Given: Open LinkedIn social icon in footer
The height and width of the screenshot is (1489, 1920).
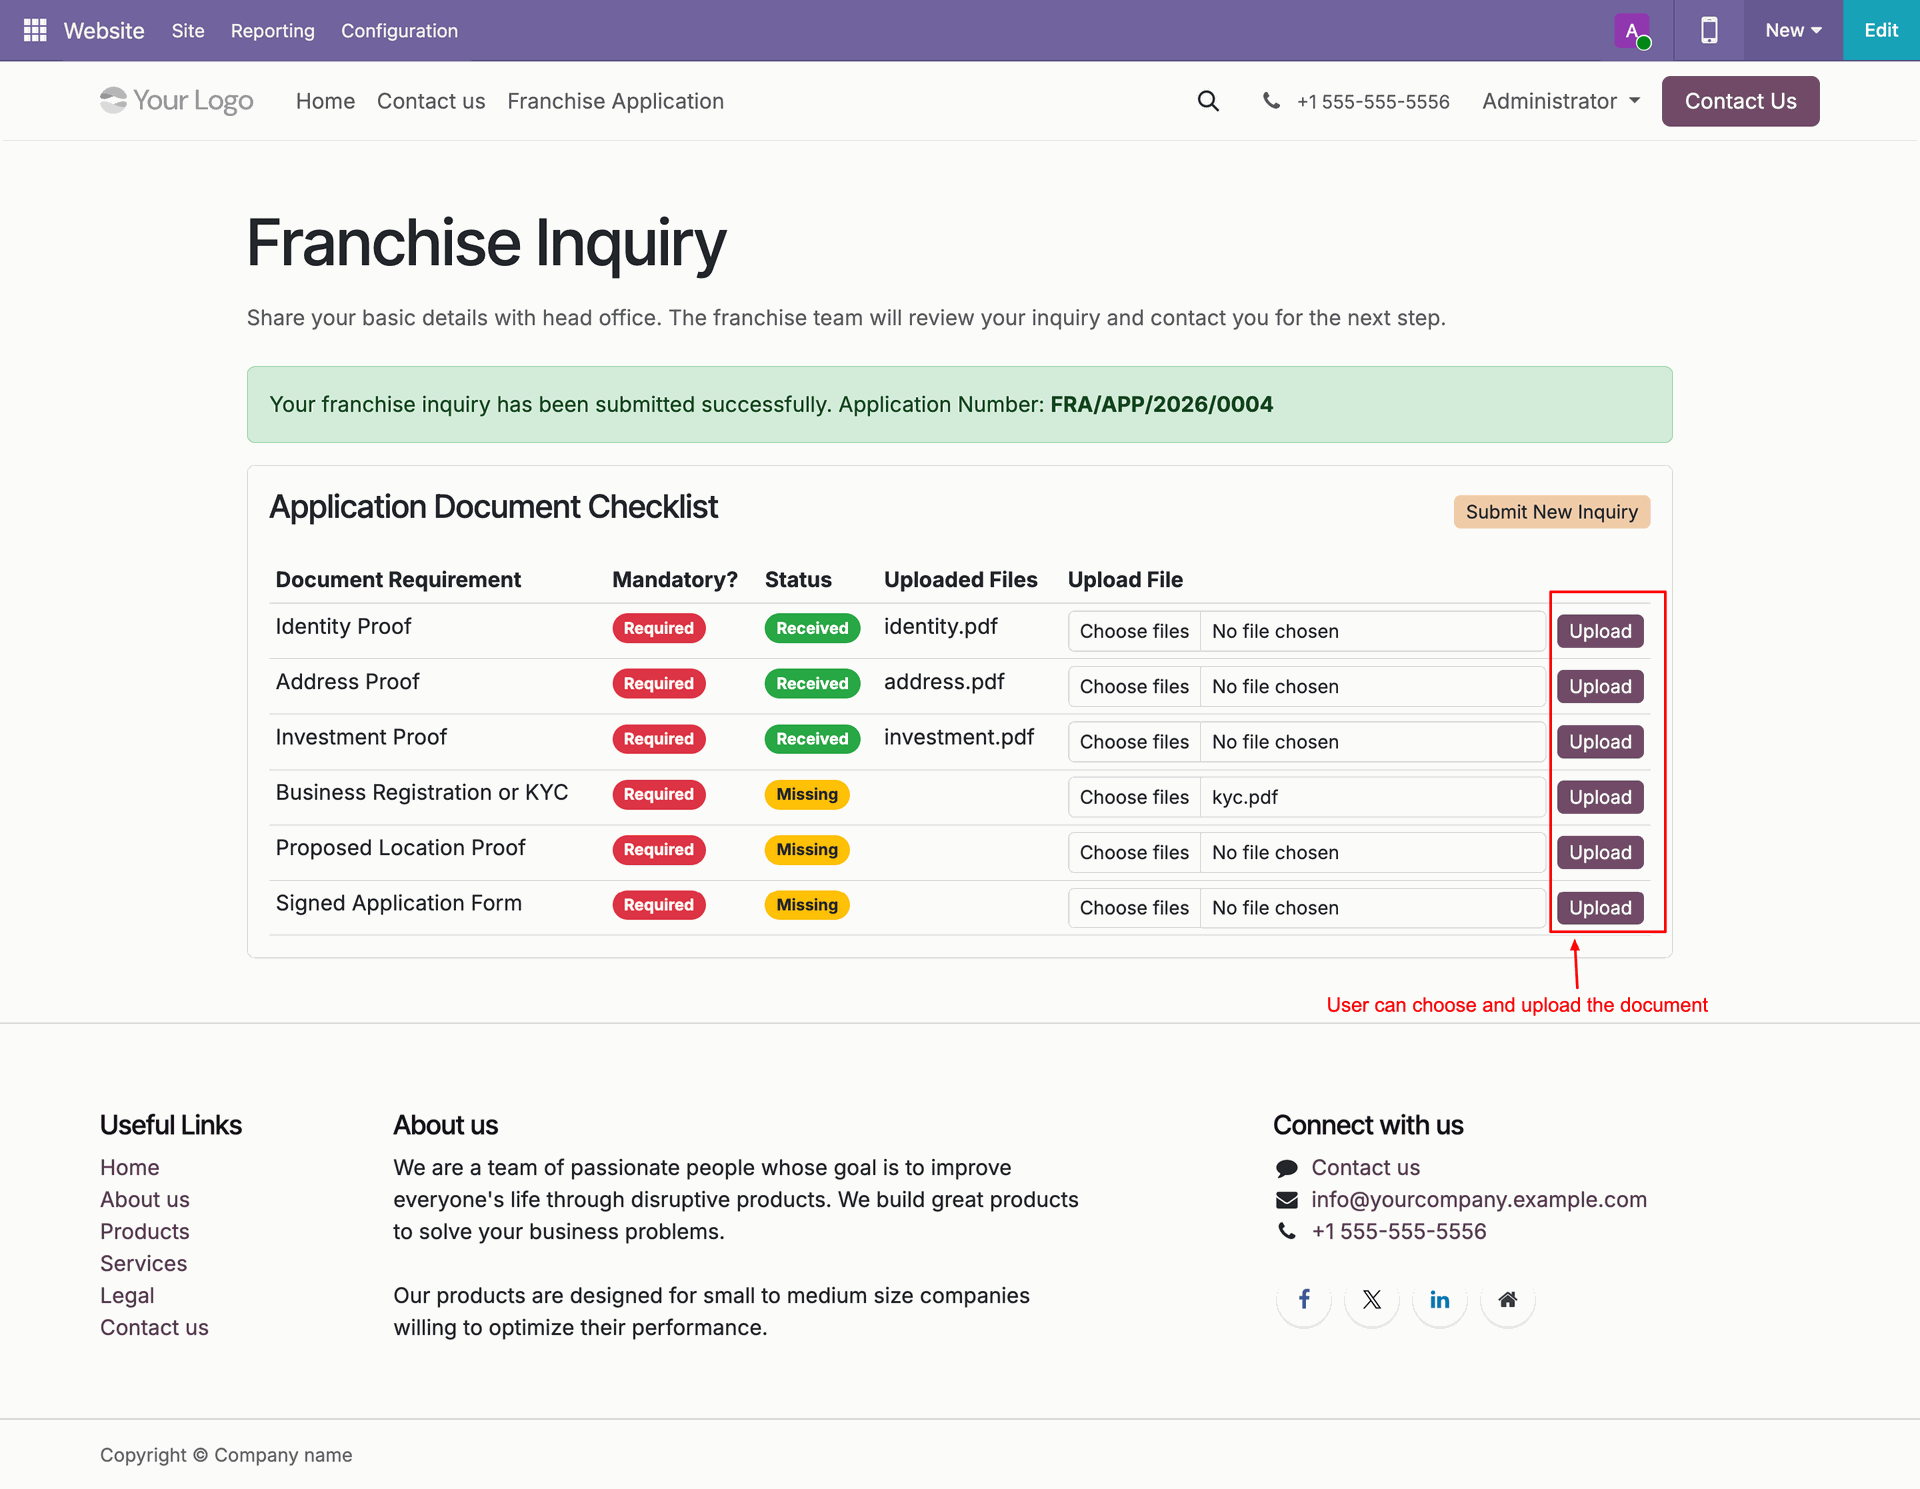Looking at the screenshot, I should pyautogui.click(x=1440, y=1299).
